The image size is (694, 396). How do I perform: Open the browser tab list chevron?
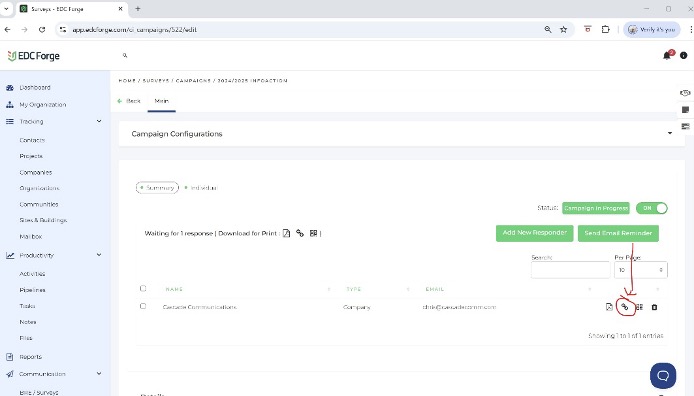click(6, 8)
